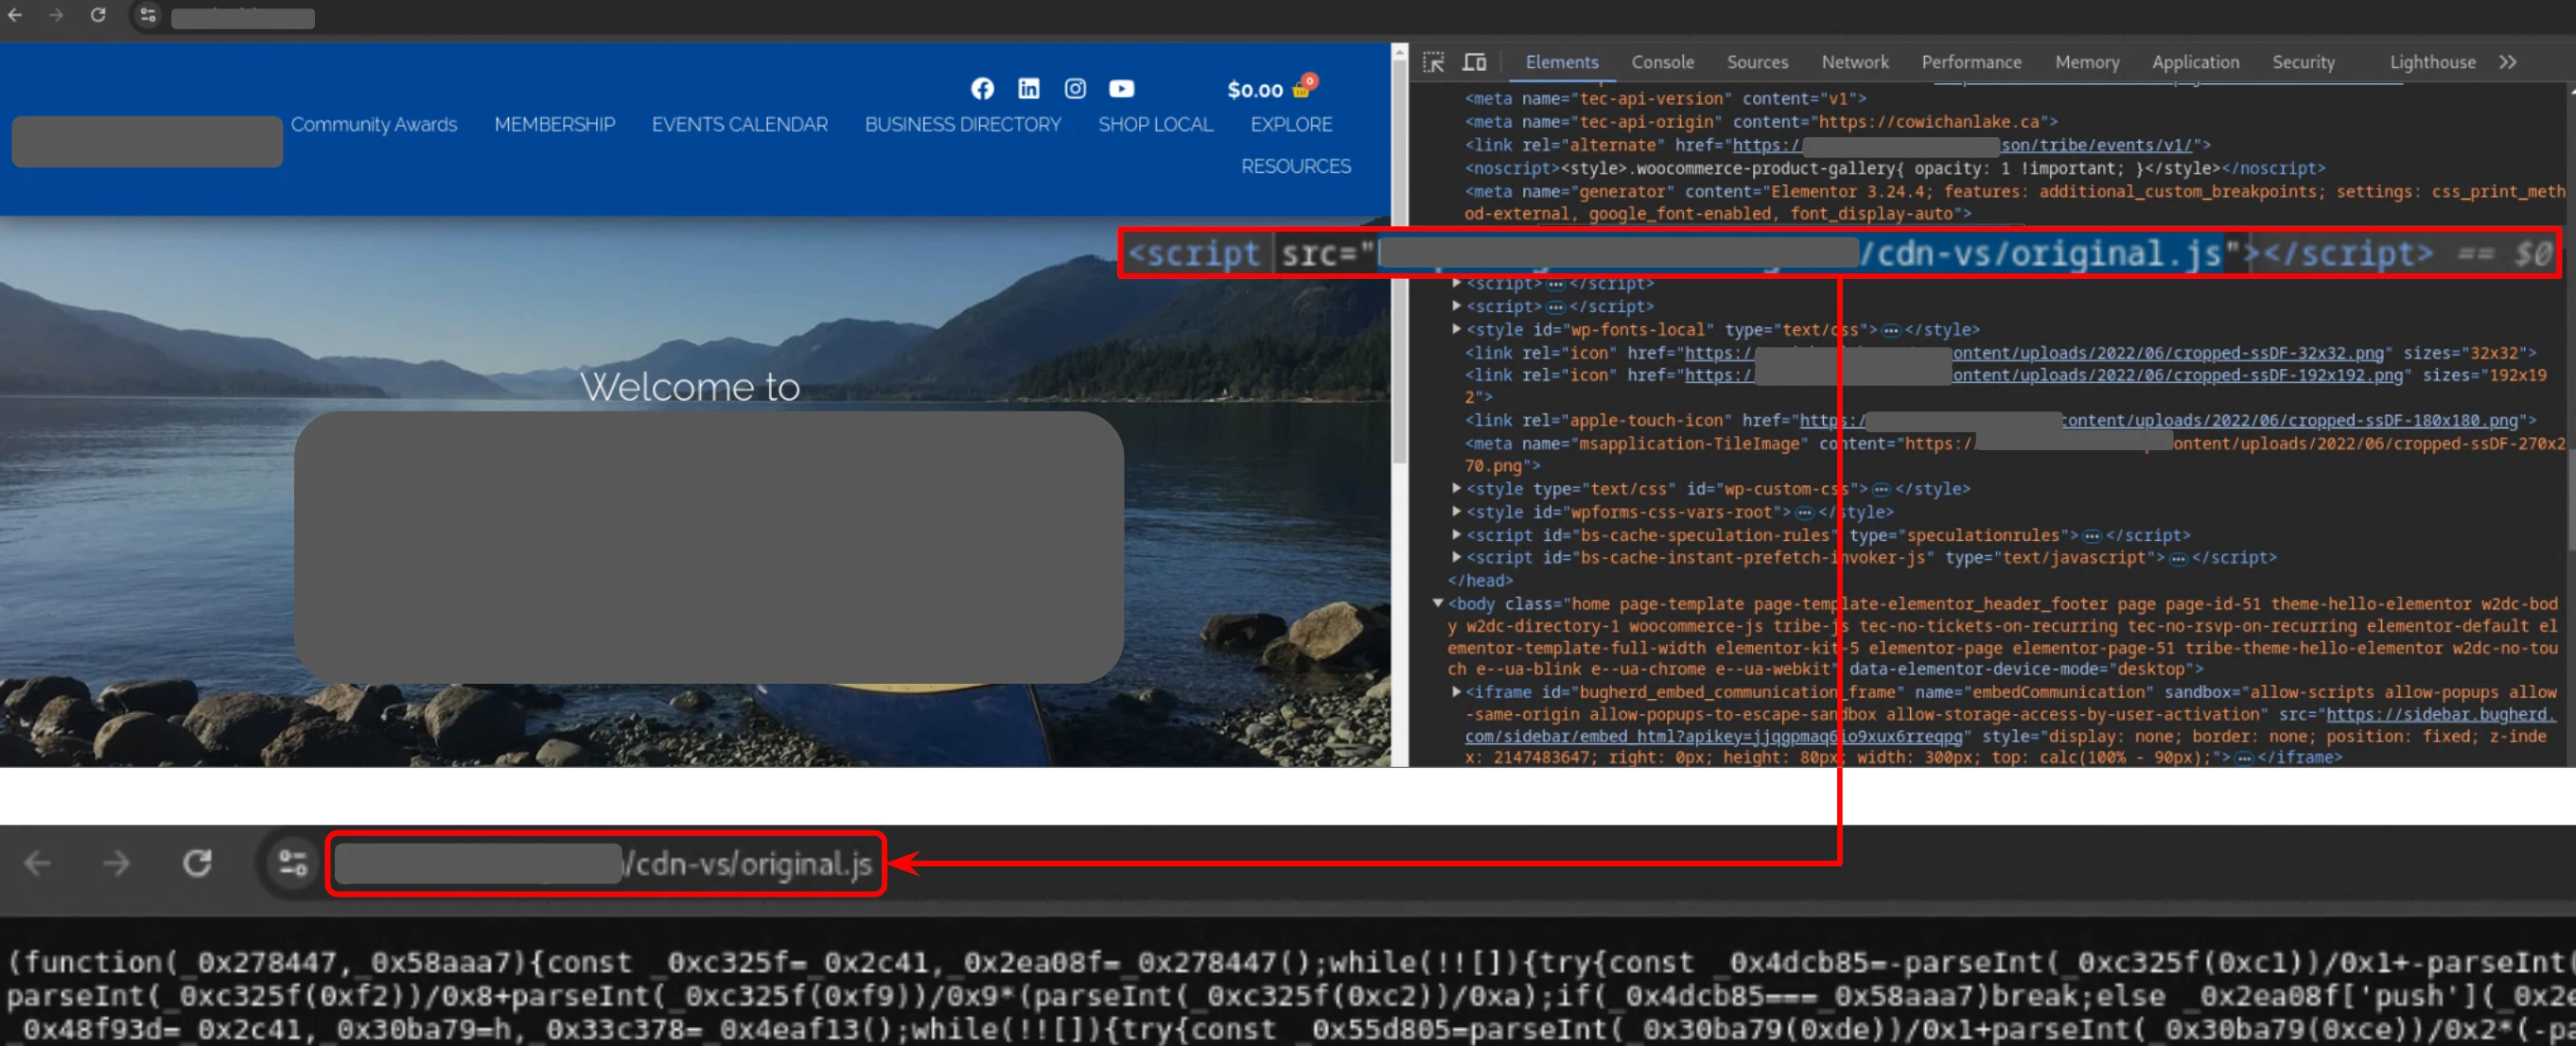This screenshot has height=1046, width=2576.
Task: Select the Elementor generator meta tag line
Action: pos(2014,202)
